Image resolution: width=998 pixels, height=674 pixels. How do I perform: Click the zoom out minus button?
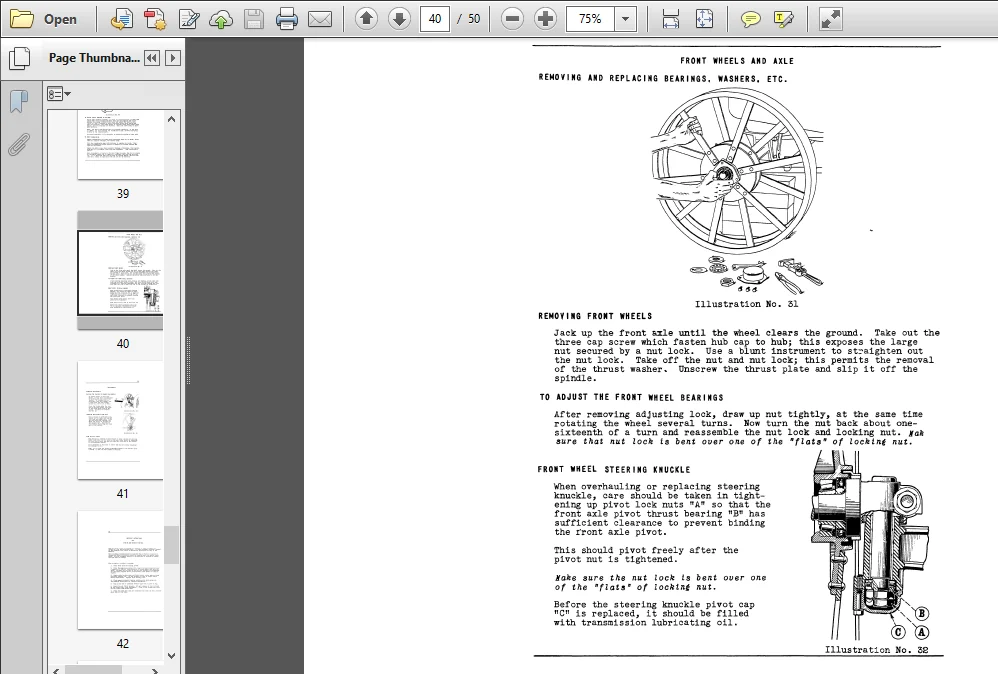pyautogui.click(x=512, y=19)
